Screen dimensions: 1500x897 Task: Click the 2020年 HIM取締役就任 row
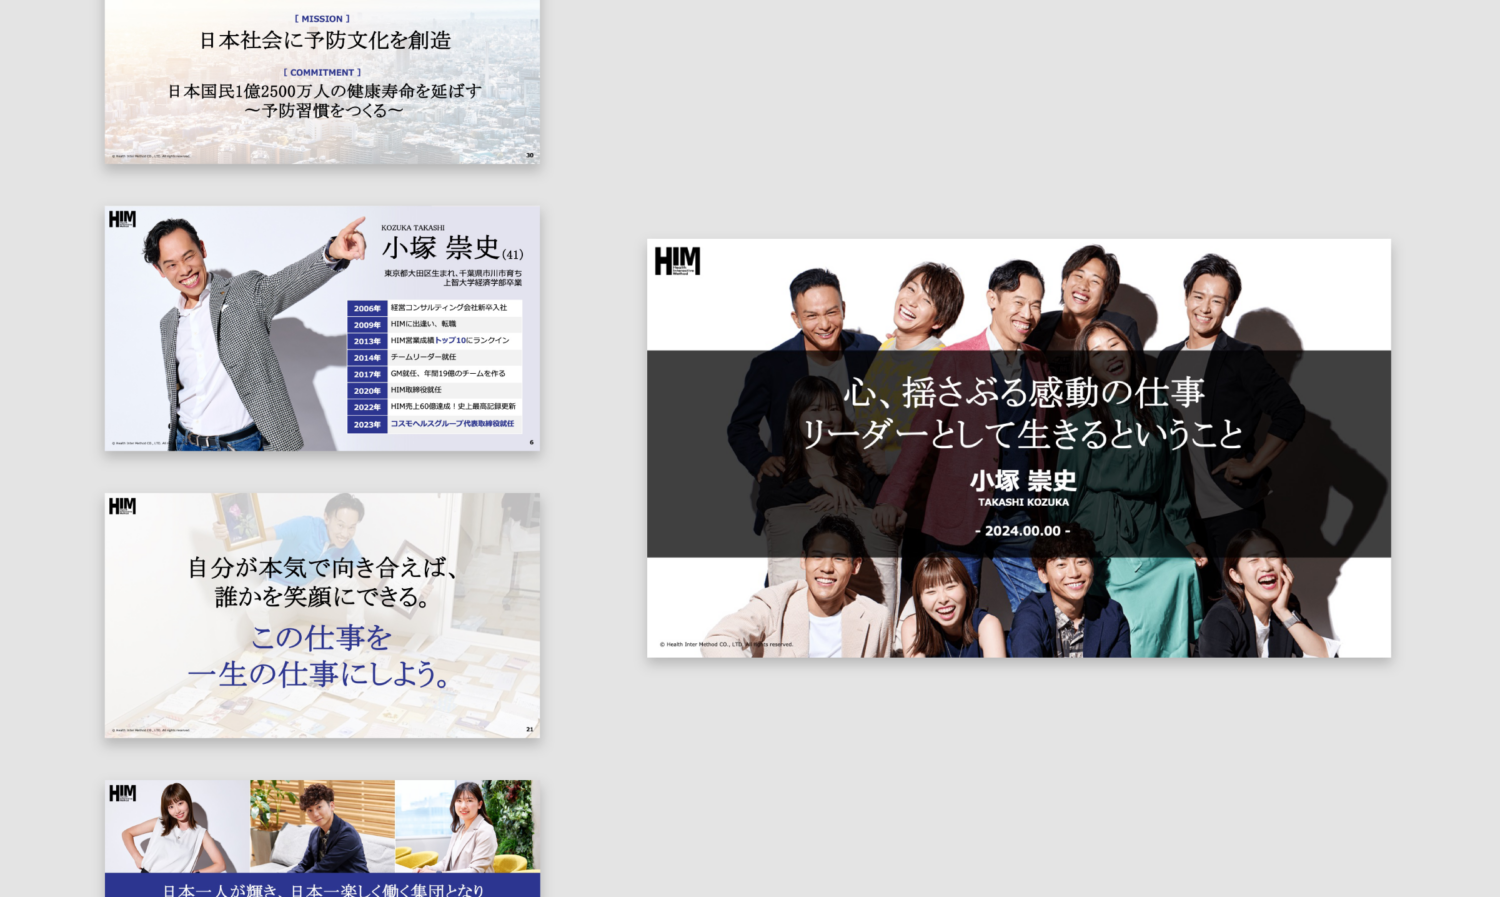434,390
